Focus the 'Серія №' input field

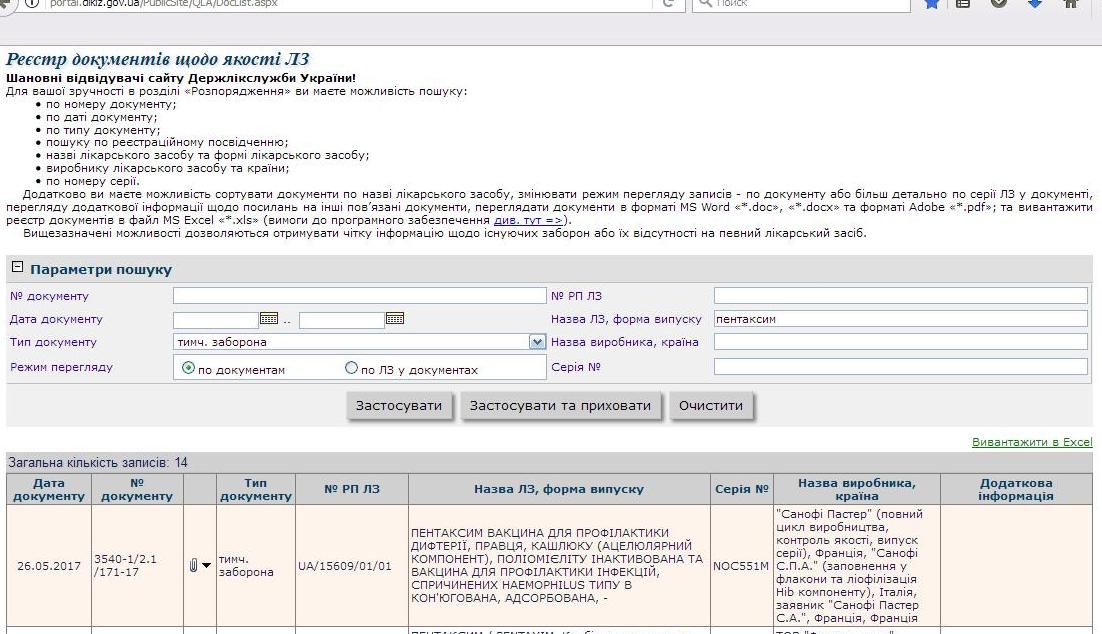(900, 366)
